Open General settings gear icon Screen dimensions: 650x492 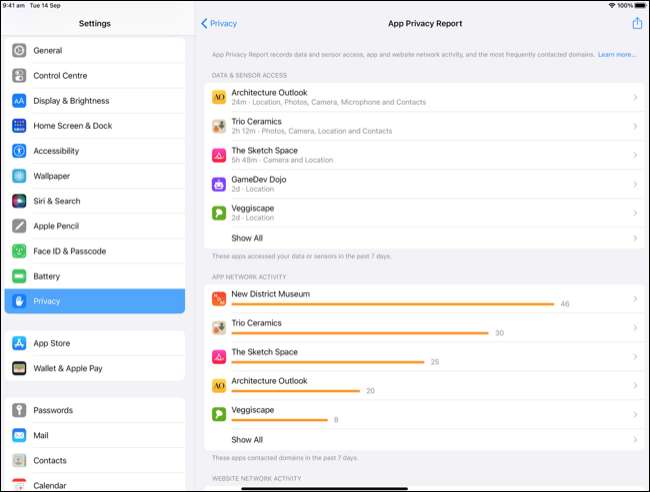19,50
